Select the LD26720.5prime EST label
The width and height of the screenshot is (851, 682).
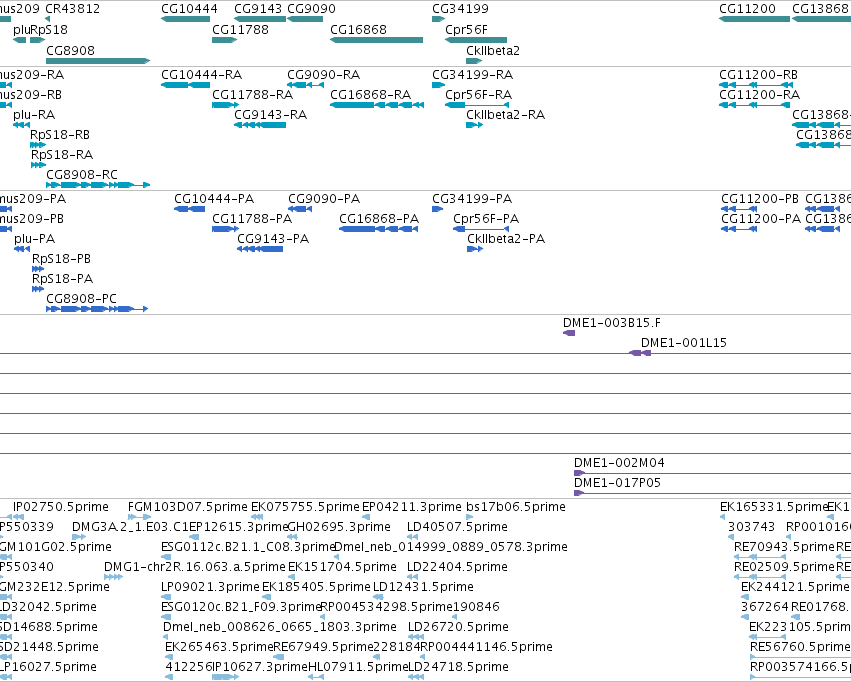pyautogui.click(x=458, y=627)
